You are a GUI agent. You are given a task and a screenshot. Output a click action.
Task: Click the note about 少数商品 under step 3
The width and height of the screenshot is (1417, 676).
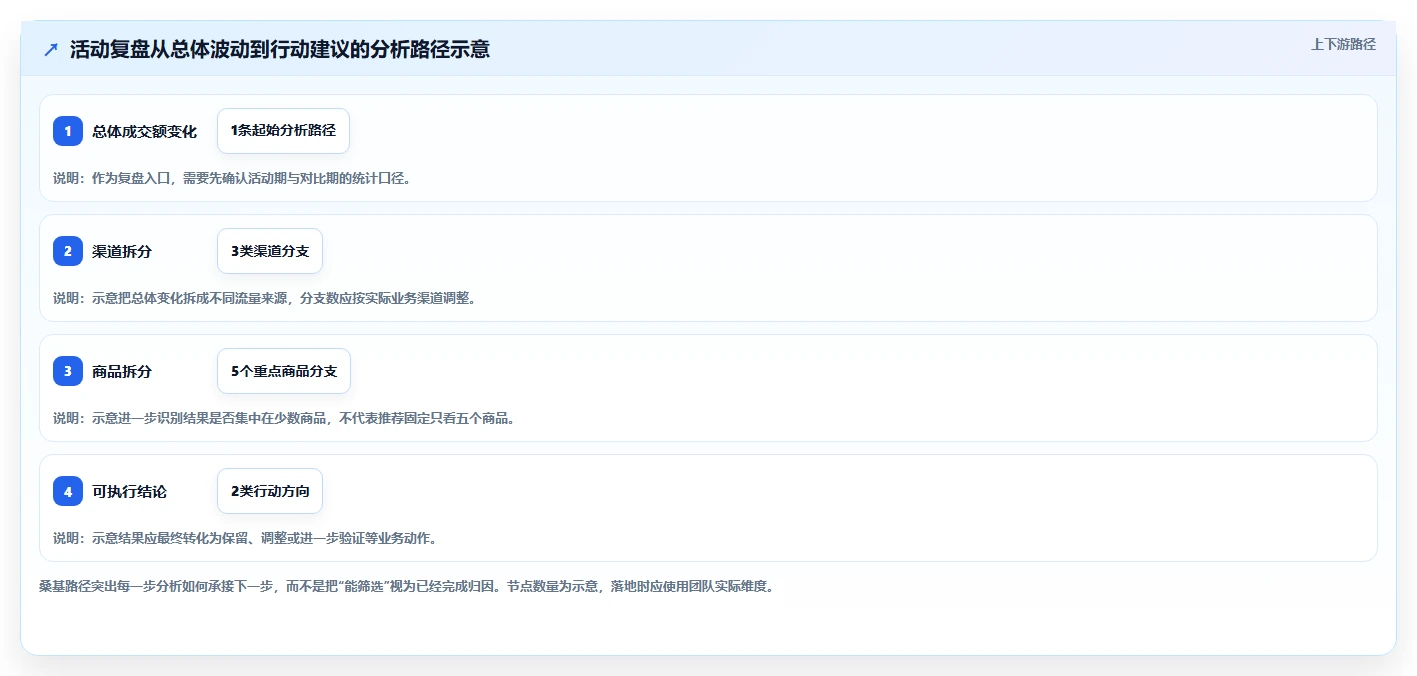285,418
